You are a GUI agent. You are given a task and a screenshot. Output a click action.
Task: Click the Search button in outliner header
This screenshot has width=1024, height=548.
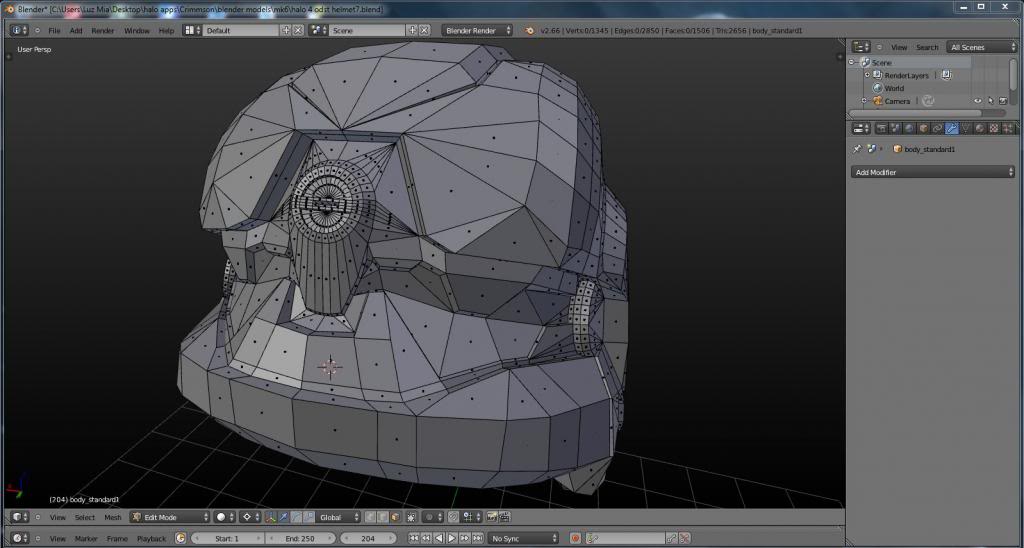coord(927,47)
